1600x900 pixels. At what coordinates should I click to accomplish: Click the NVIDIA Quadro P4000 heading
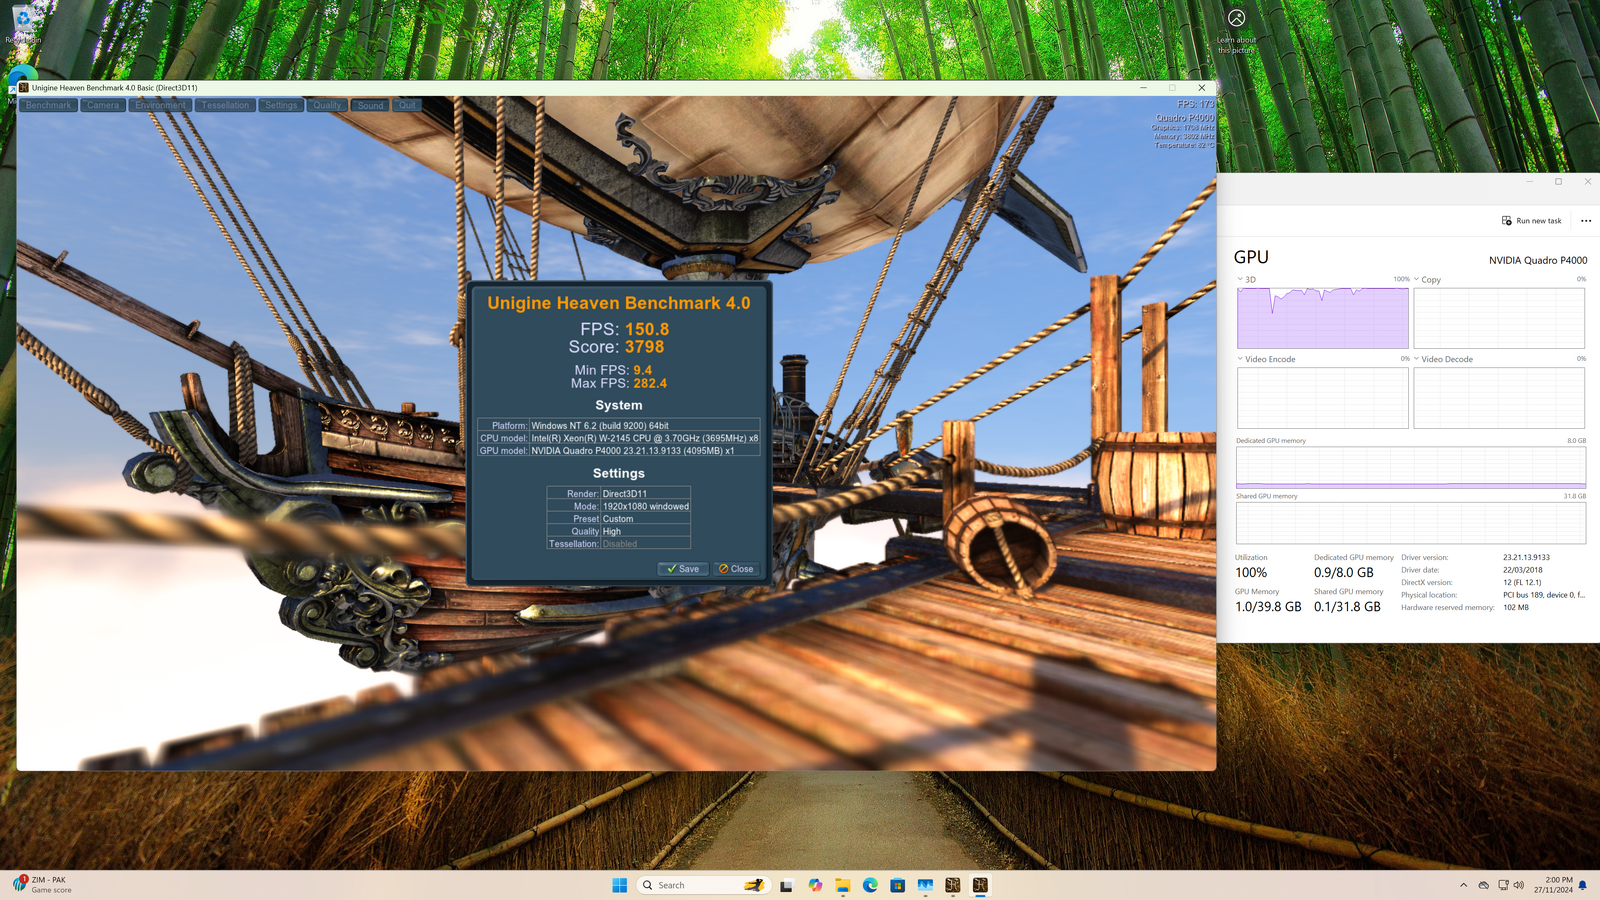tap(1538, 260)
